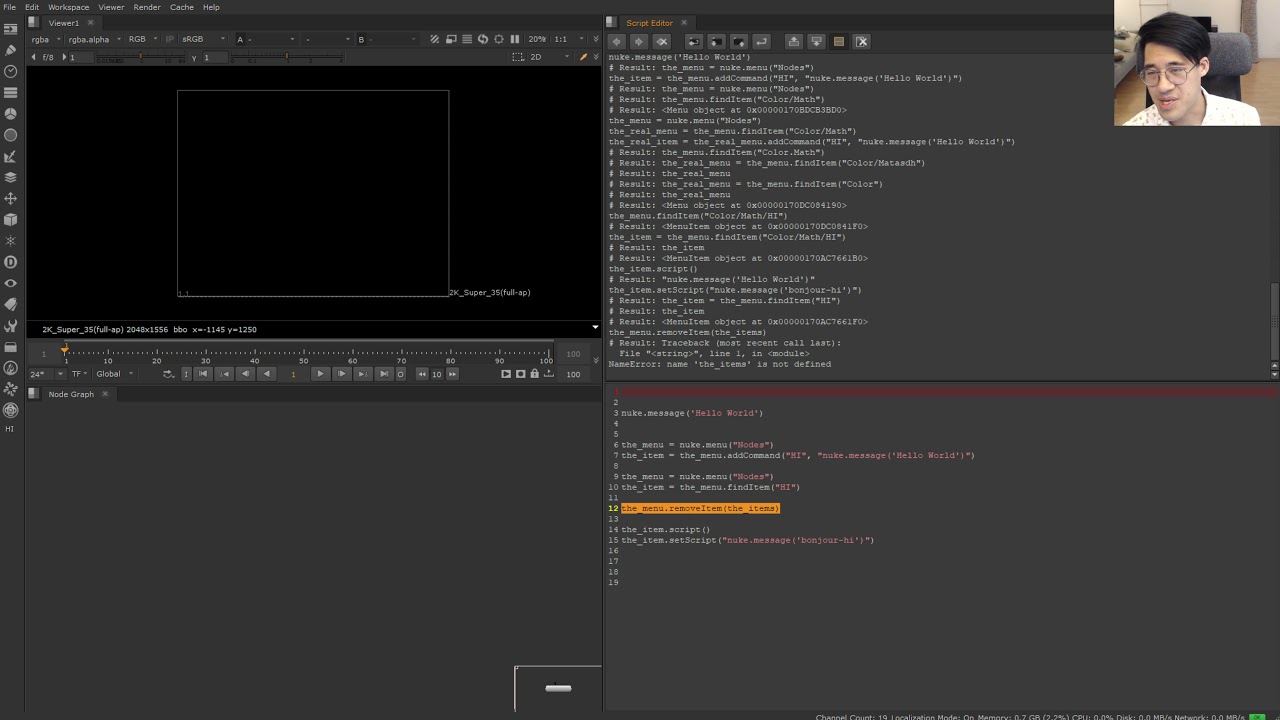The image size is (1280, 720).
Task: Open the 3D nodes cube icon
Action: click(x=10, y=219)
